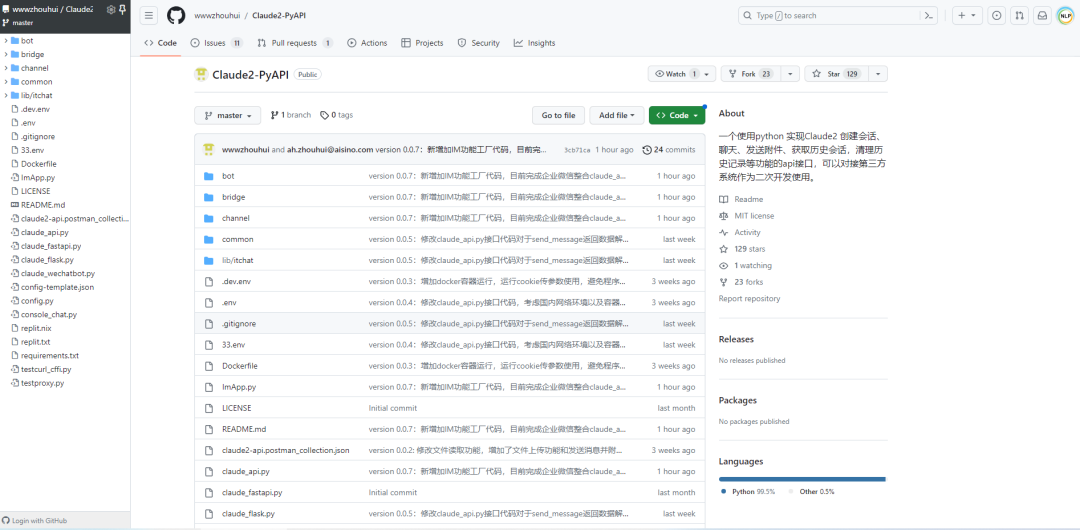
Task: Open the green Code dropdown
Action: (x=677, y=115)
